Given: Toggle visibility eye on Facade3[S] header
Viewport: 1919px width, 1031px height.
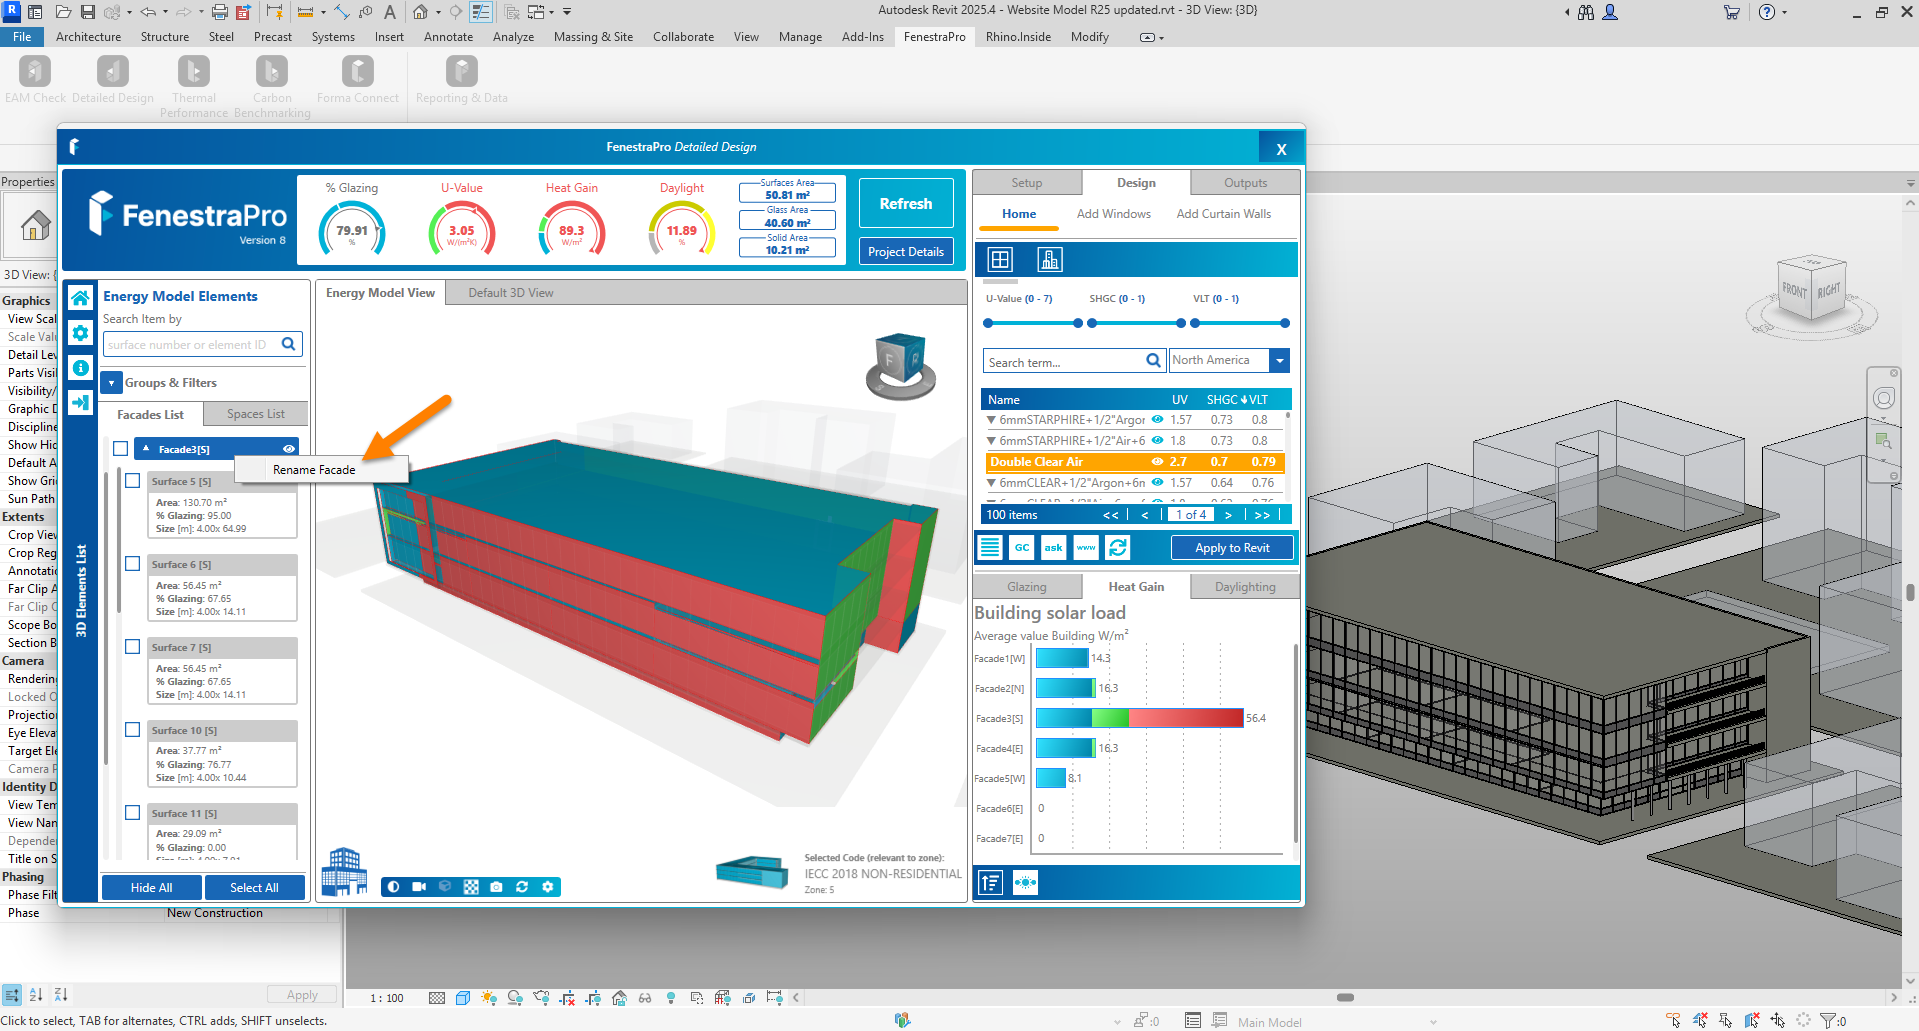Looking at the screenshot, I should pos(288,449).
